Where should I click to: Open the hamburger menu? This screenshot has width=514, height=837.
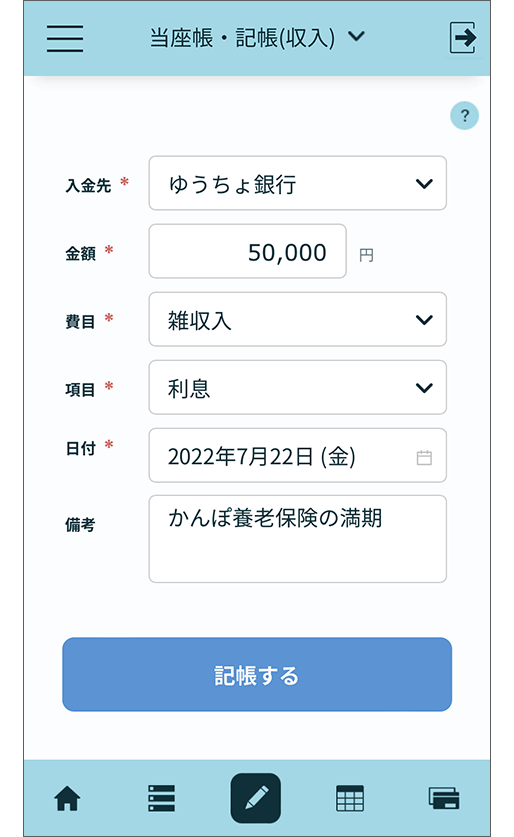[x=65, y=38]
